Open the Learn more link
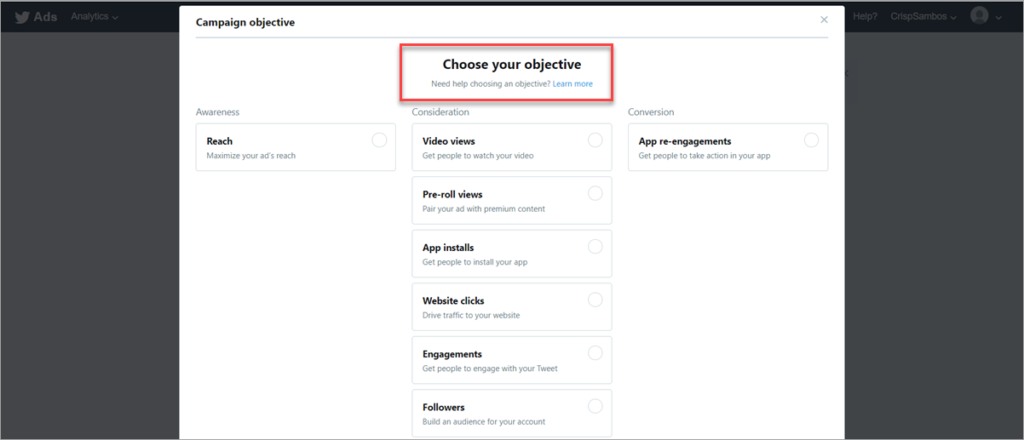The width and height of the screenshot is (1024, 440). [572, 84]
